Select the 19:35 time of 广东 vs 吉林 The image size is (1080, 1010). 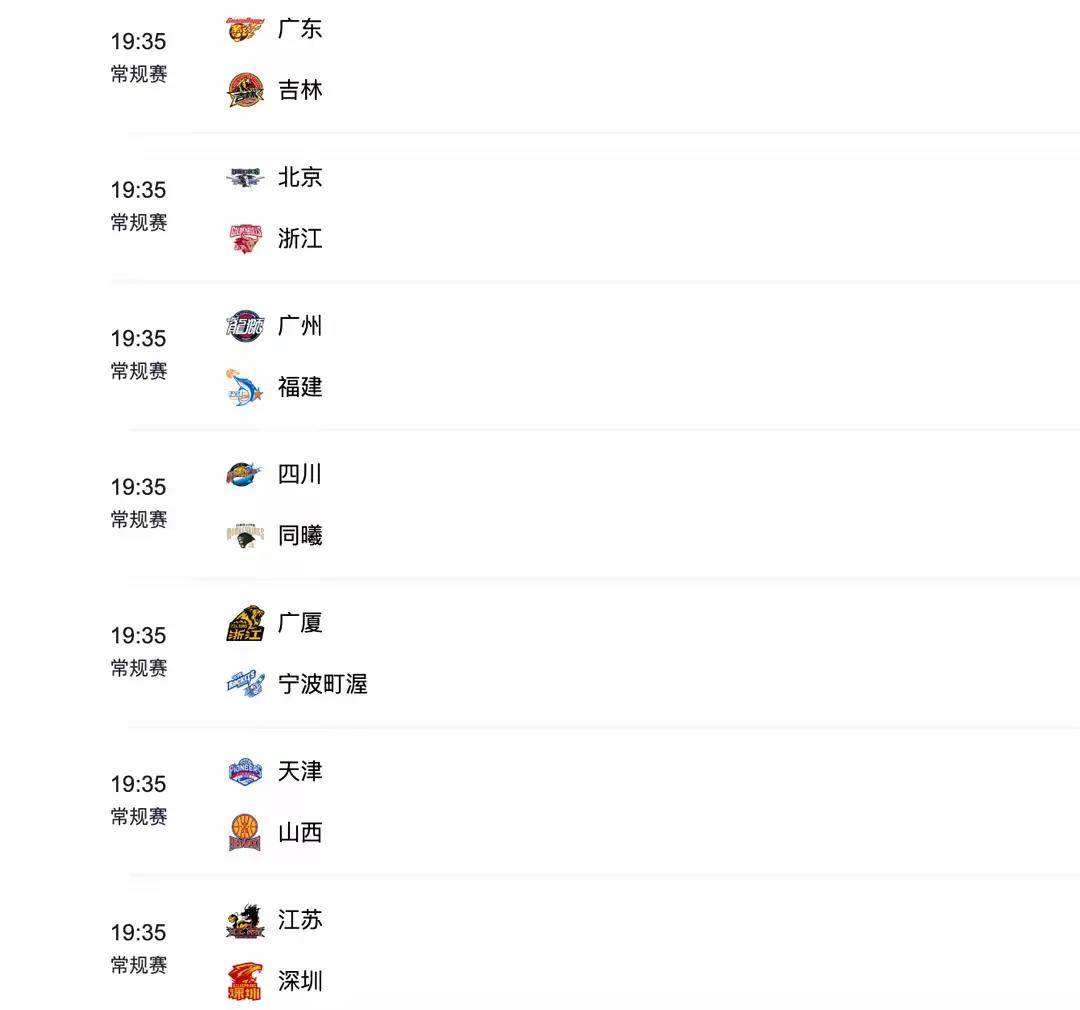tap(138, 41)
